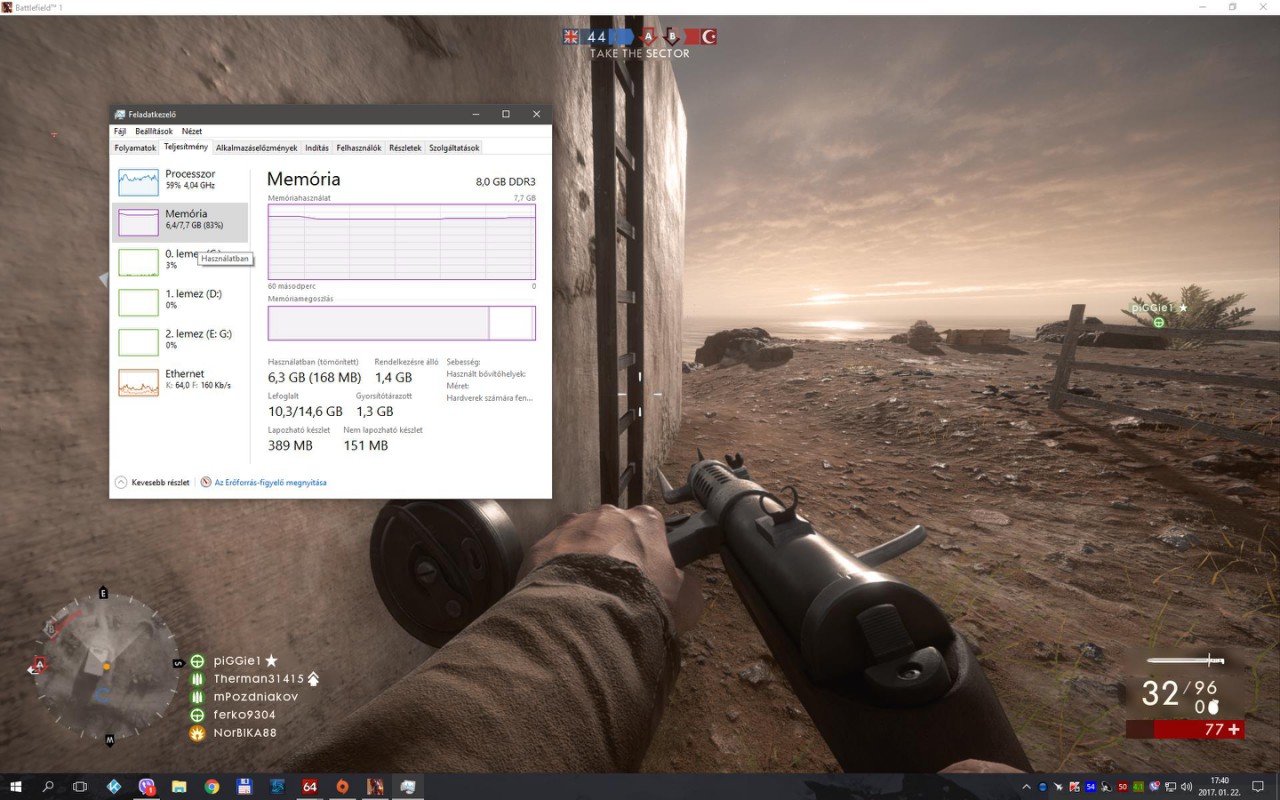Image resolution: width=1280 pixels, height=800 pixels.
Task: Open the clock showing 17:40
Action: click(x=1219, y=786)
